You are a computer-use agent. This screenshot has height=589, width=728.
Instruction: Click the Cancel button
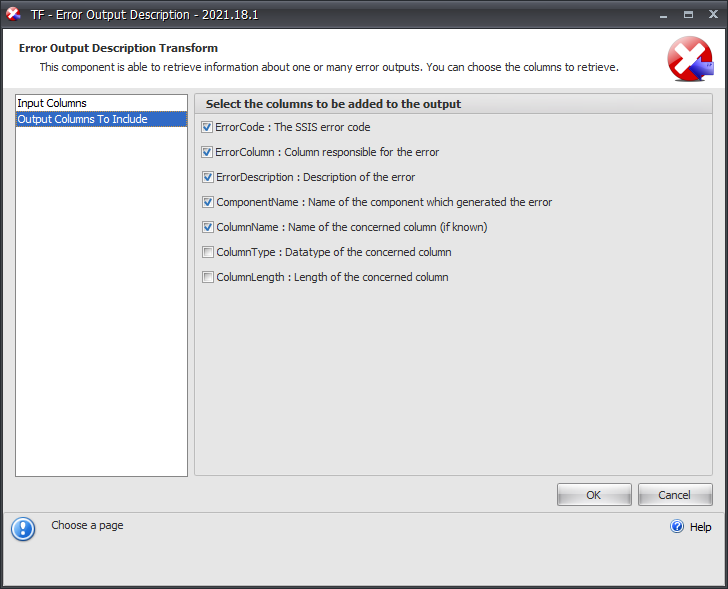pyautogui.click(x=675, y=495)
